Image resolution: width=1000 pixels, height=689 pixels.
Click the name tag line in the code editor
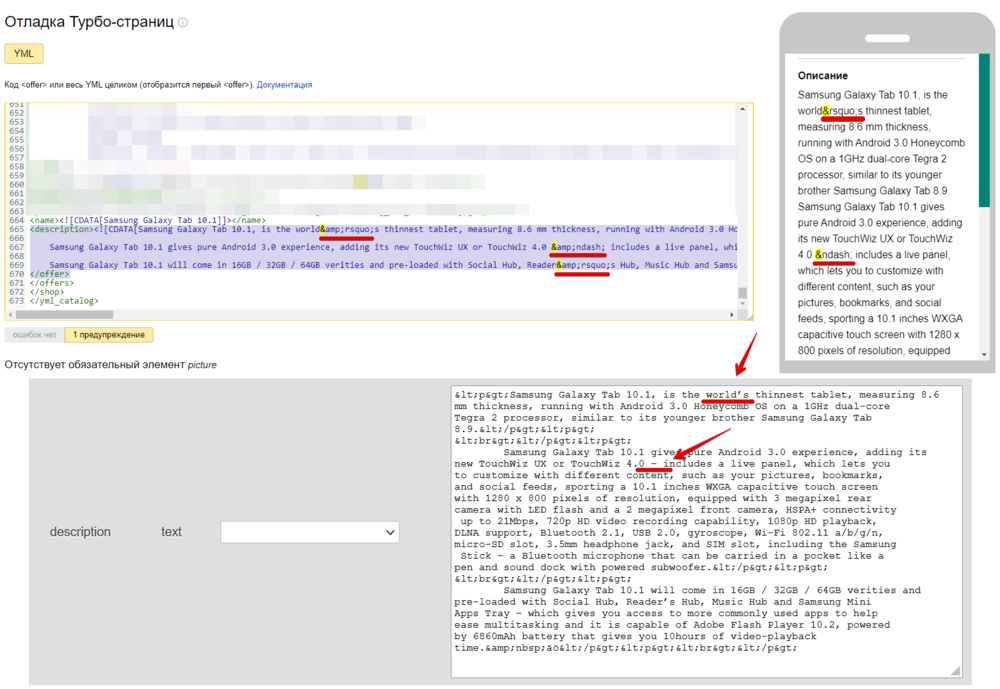148,220
